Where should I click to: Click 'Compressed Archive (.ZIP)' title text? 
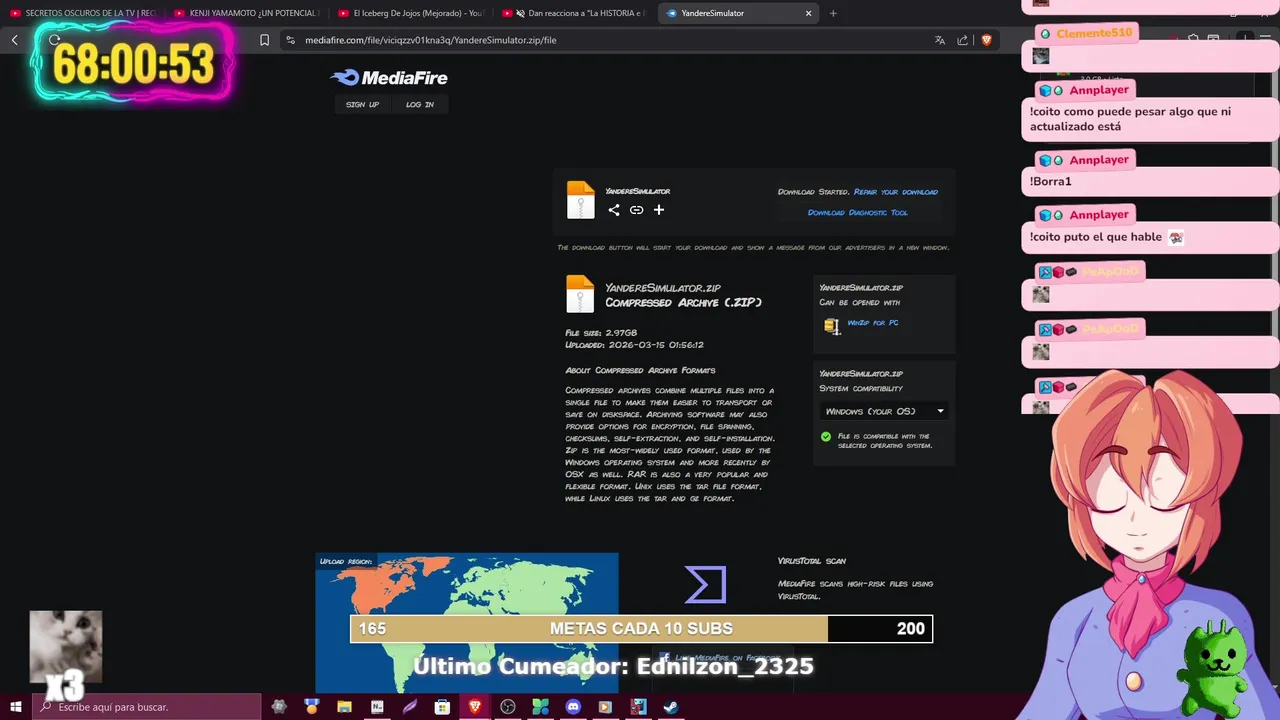pyautogui.click(x=683, y=302)
